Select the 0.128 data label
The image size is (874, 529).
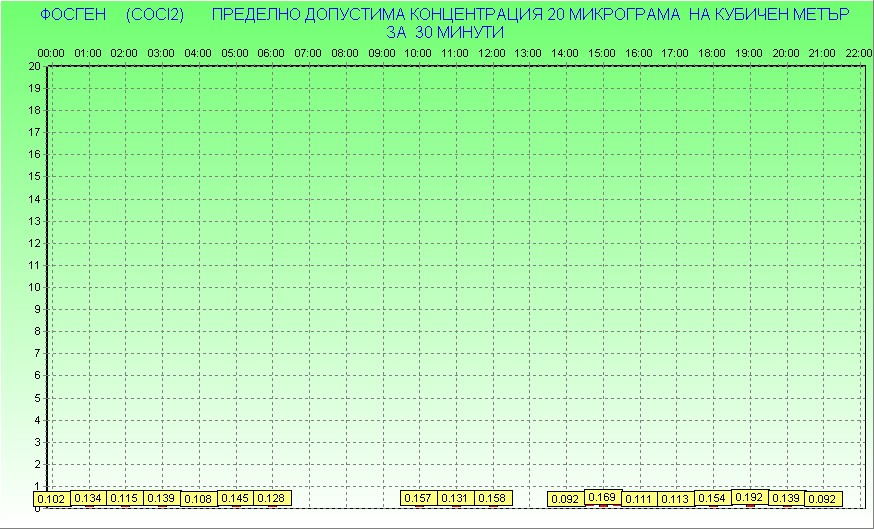[x=272, y=498]
